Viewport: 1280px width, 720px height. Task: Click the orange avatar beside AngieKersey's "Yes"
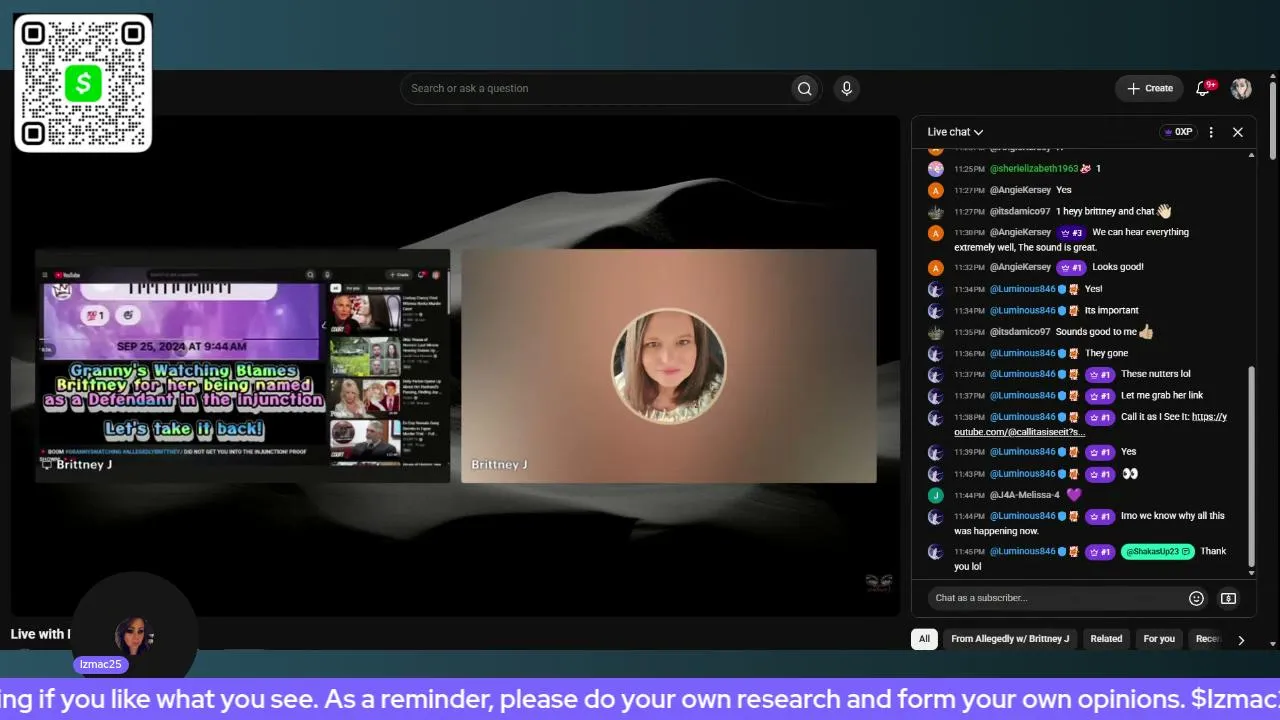pos(935,190)
